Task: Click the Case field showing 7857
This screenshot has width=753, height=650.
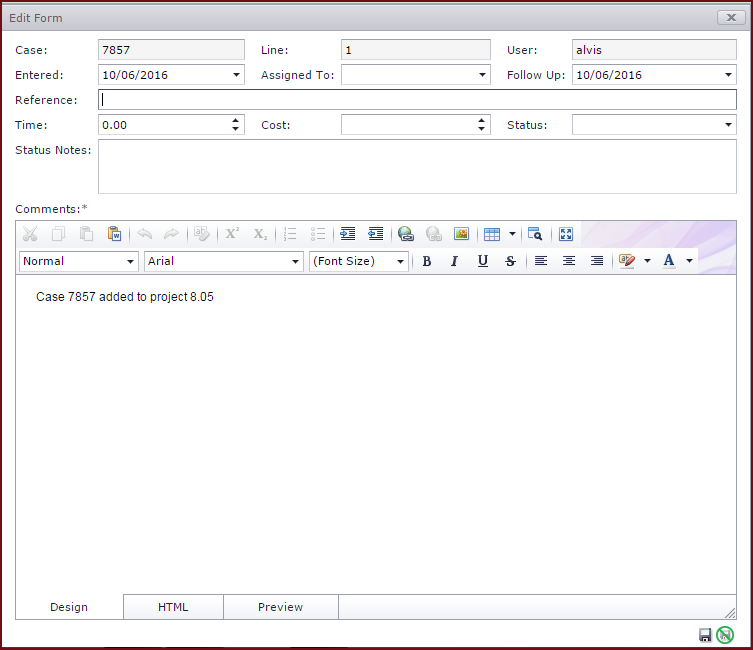Action: pyautogui.click(x=171, y=50)
